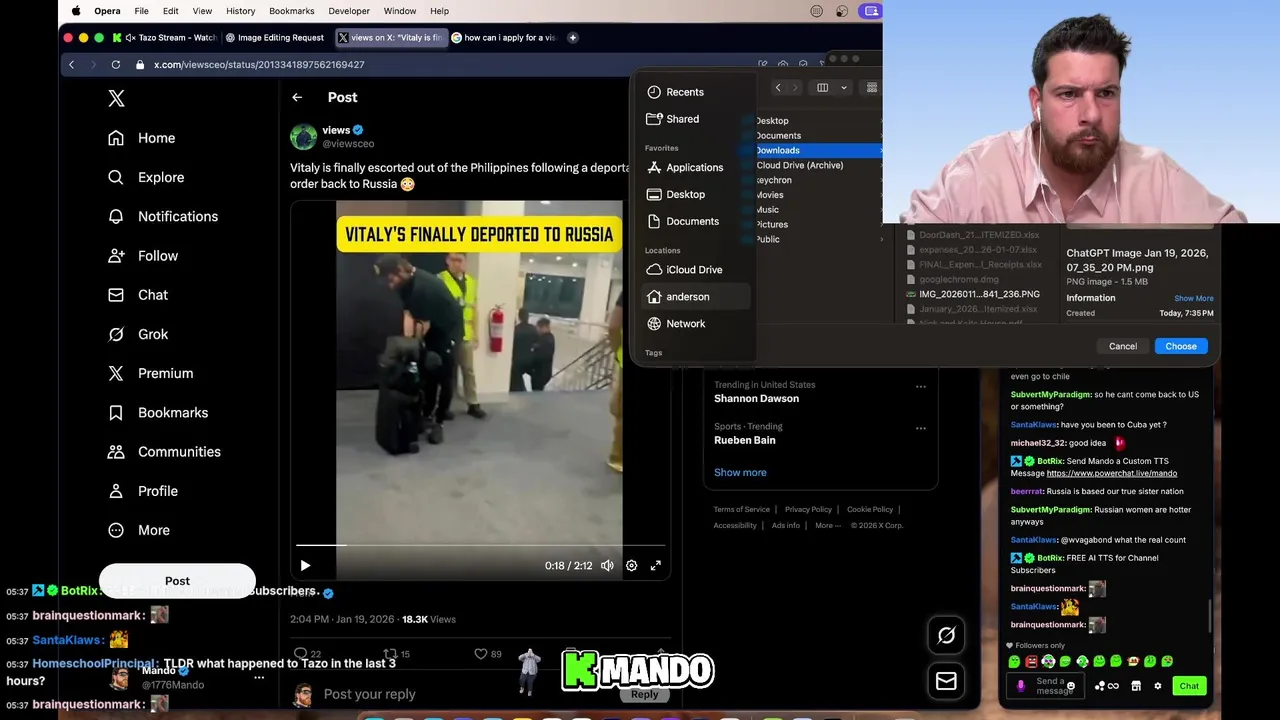Open the Cookie Policy link
Screen dimensions: 1280x720
[x=870, y=509]
